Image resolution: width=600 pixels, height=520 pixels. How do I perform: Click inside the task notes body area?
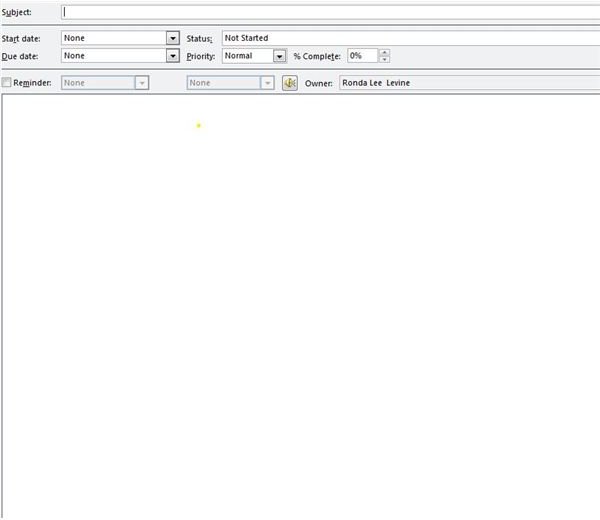point(301,306)
